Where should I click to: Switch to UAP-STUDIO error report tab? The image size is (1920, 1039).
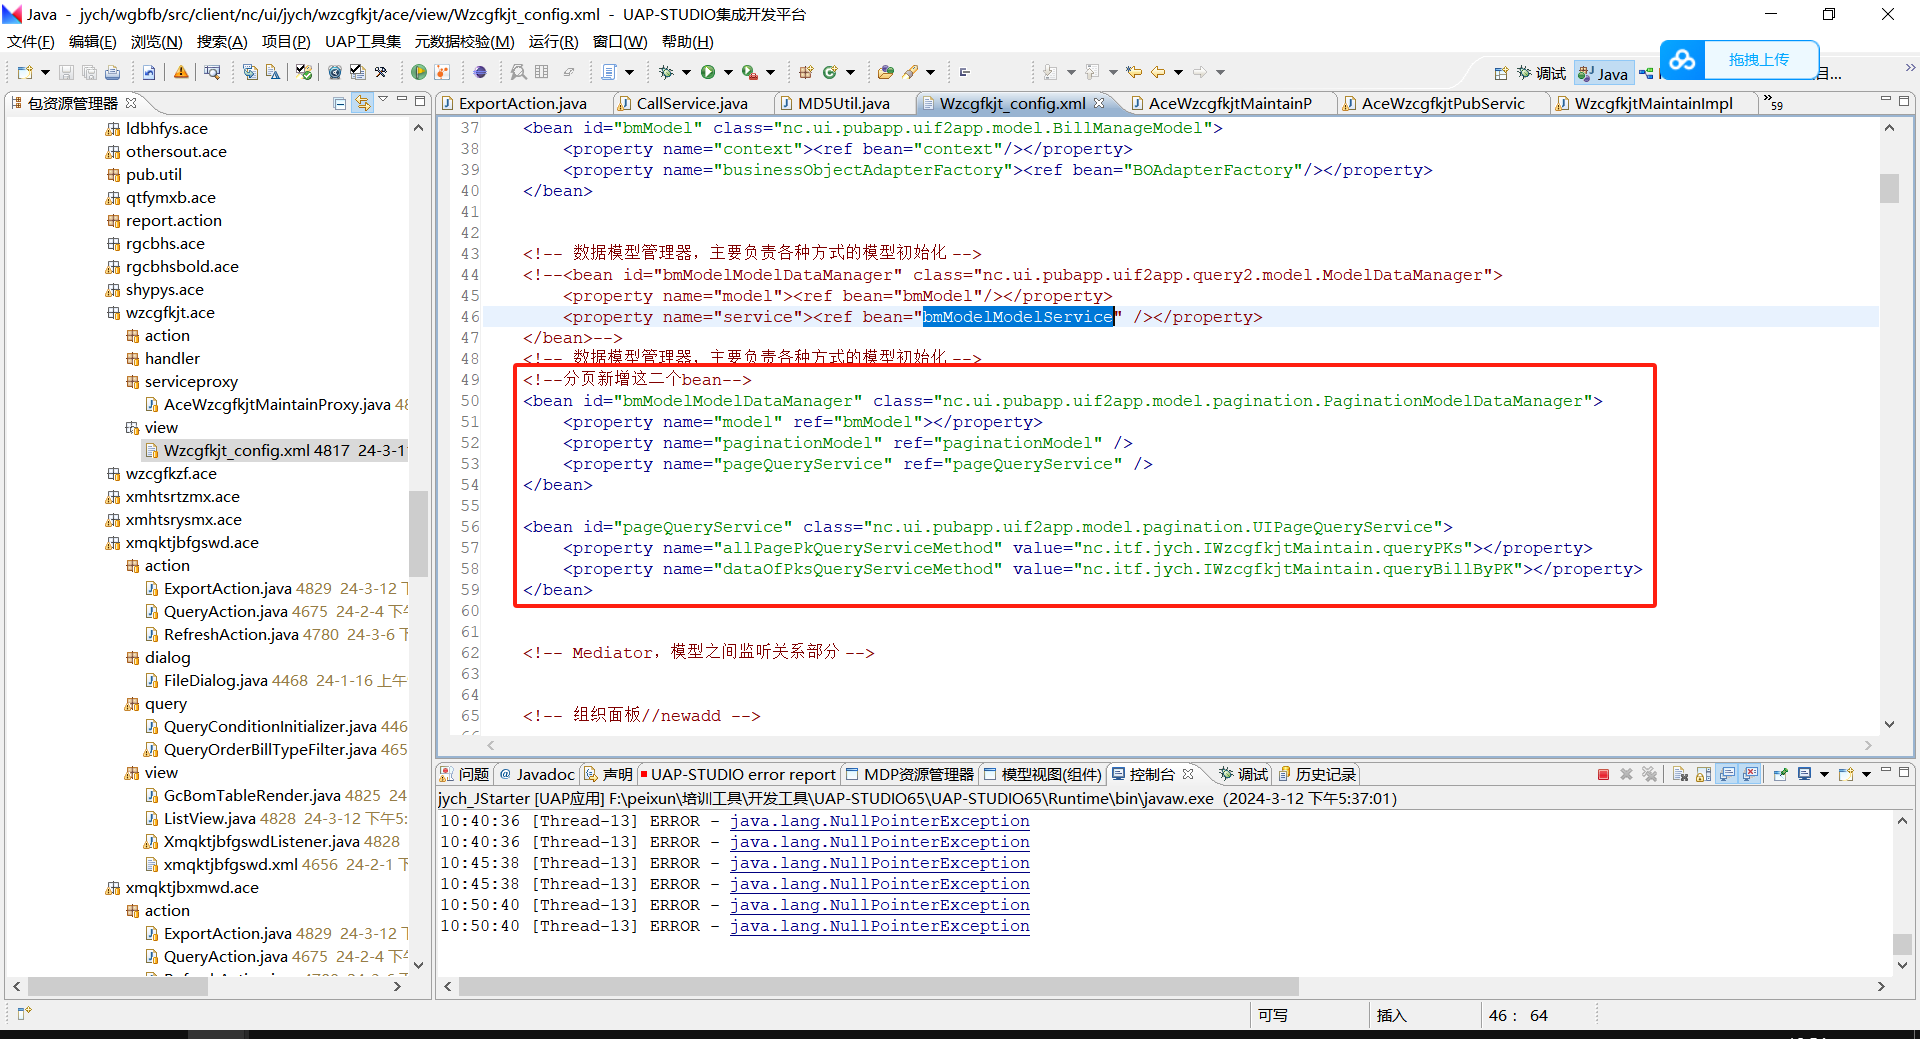pos(737,774)
